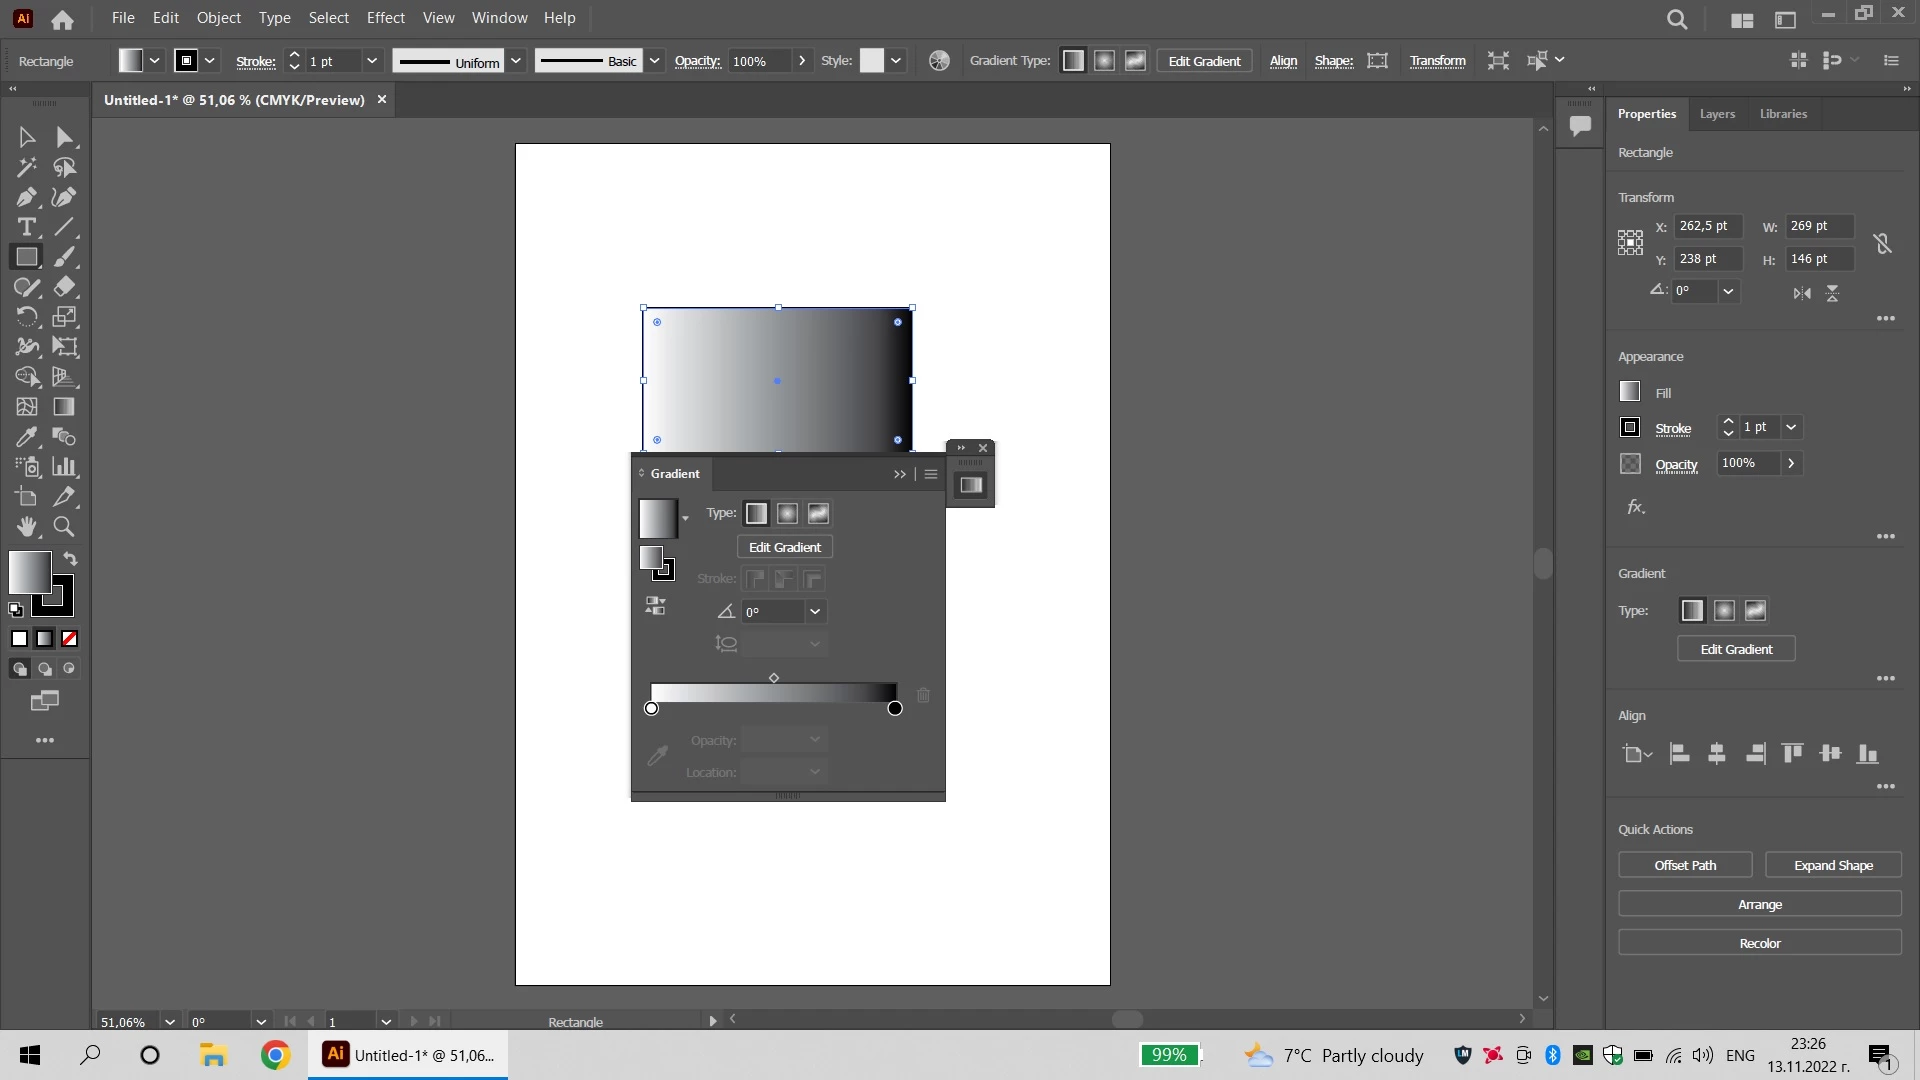This screenshot has height=1080, width=1920.
Task: Switch to the Layers tab
Action: 1717,114
